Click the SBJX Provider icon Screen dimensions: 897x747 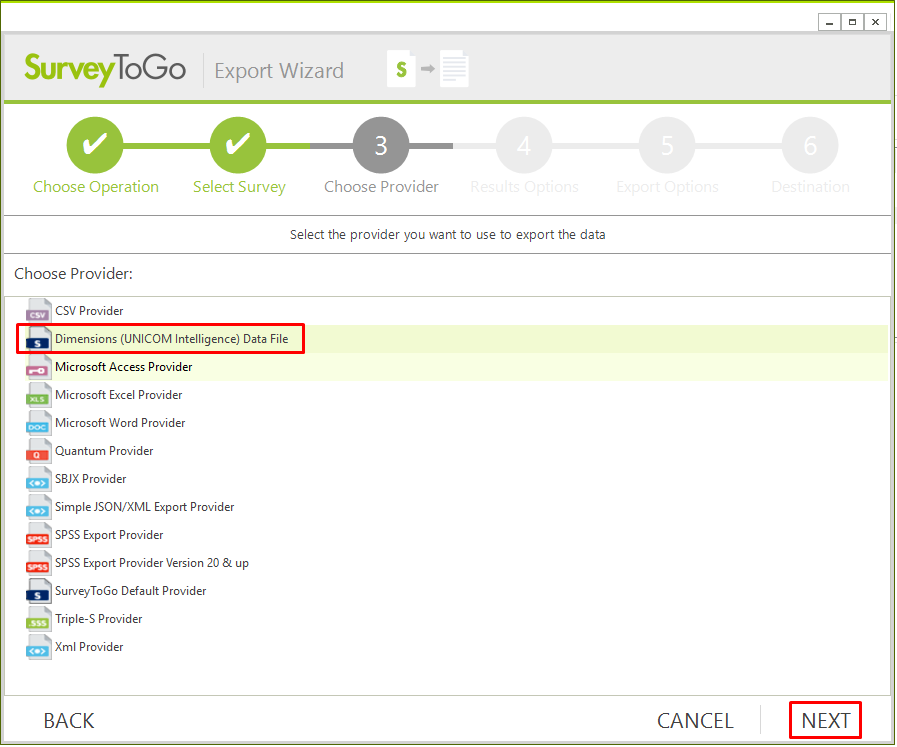[38, 479]
